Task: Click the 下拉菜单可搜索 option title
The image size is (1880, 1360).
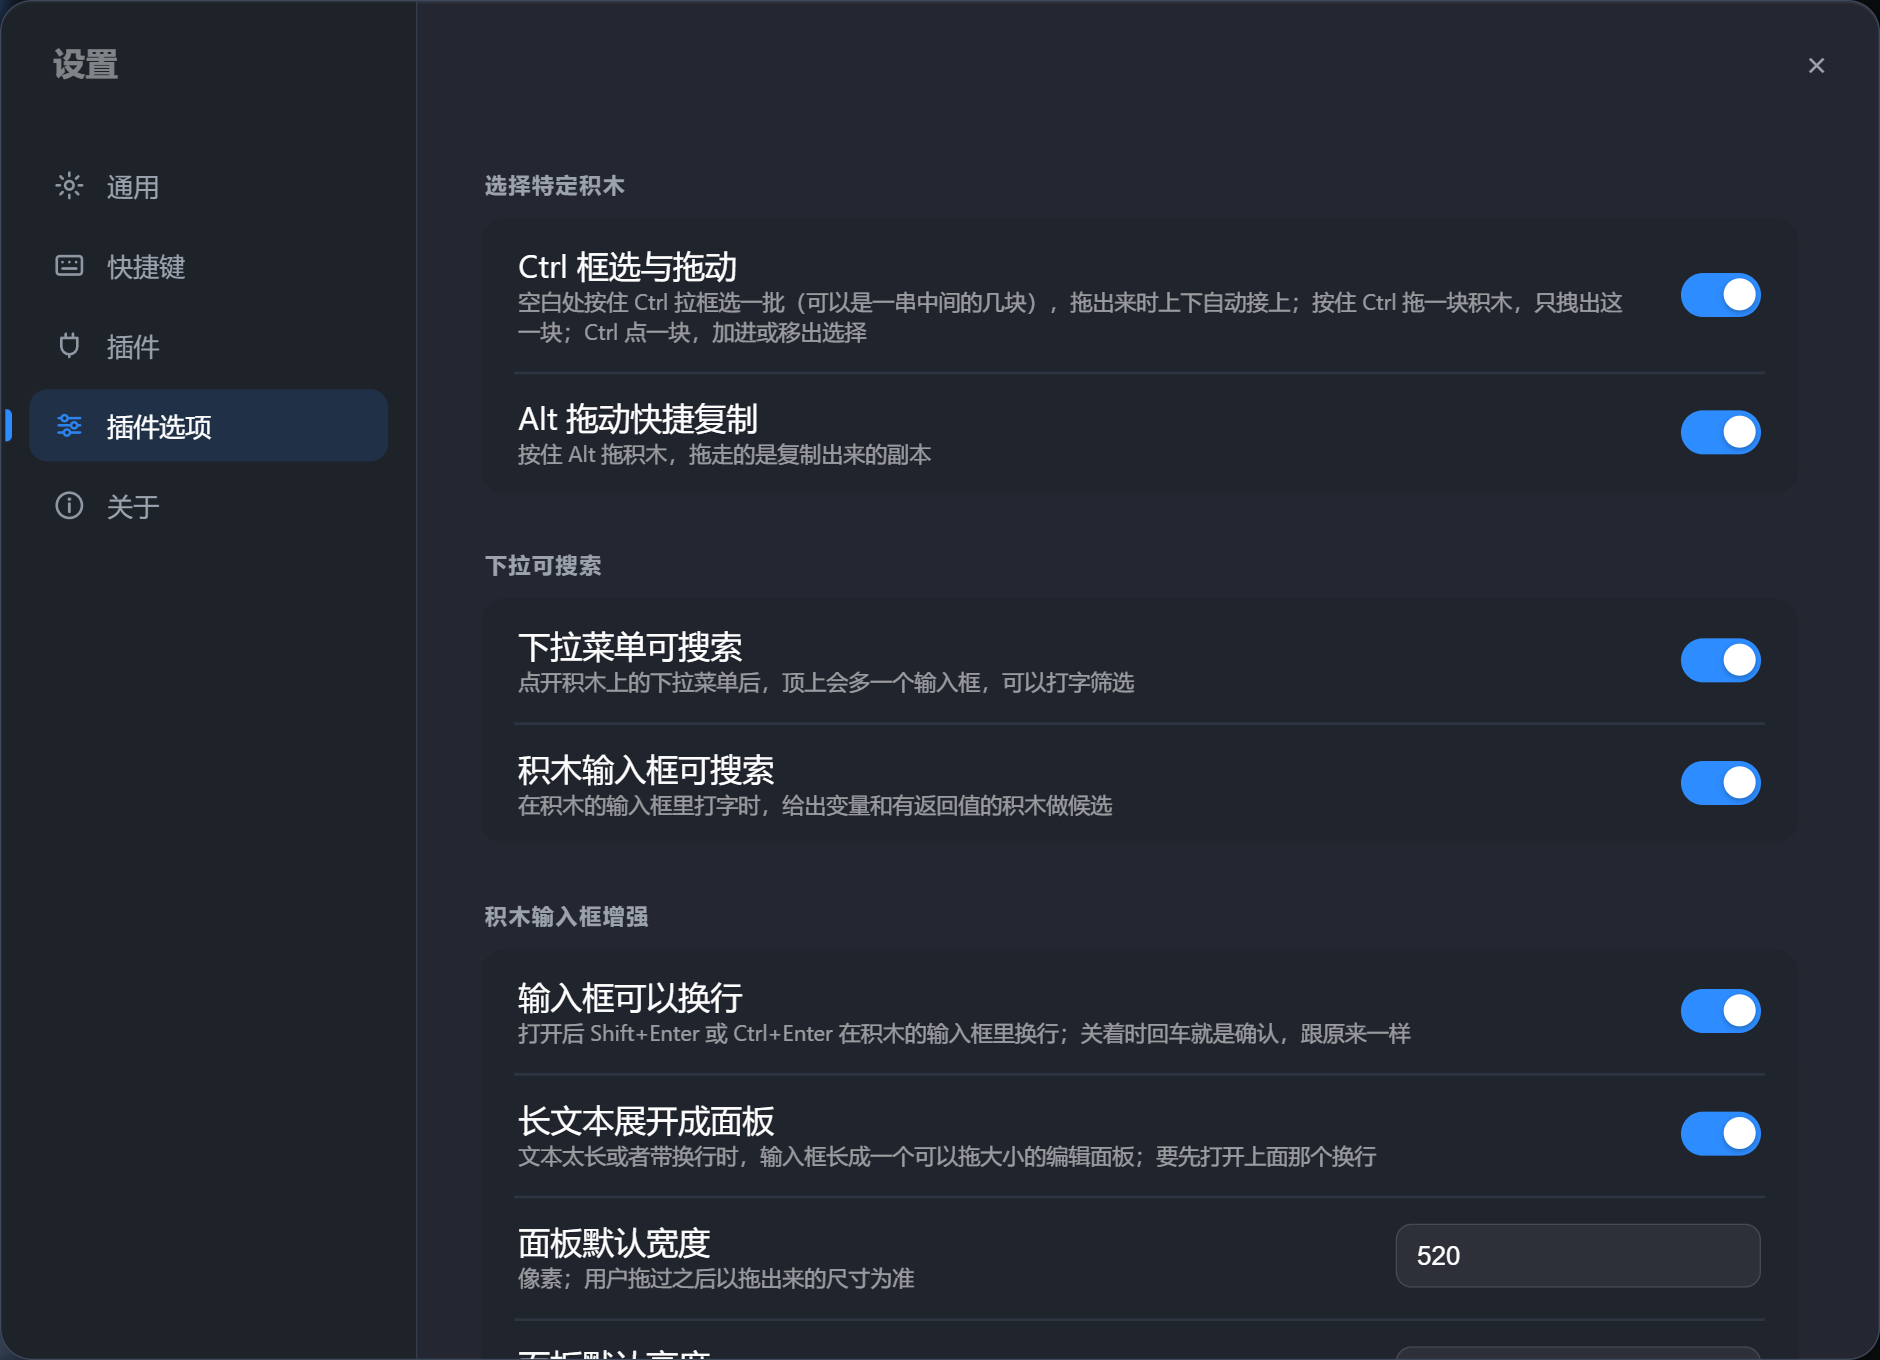Action: point(630,647)
